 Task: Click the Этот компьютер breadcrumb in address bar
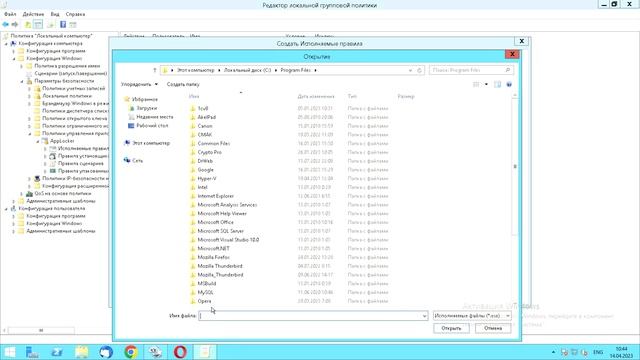(196, 70)
